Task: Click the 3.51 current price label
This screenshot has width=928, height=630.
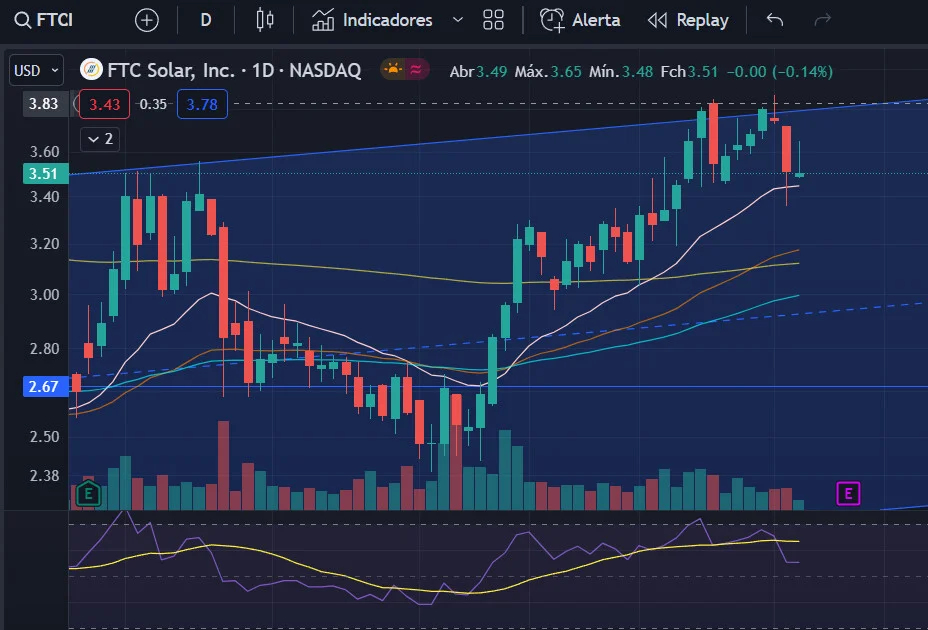Action: pos(46,173)
